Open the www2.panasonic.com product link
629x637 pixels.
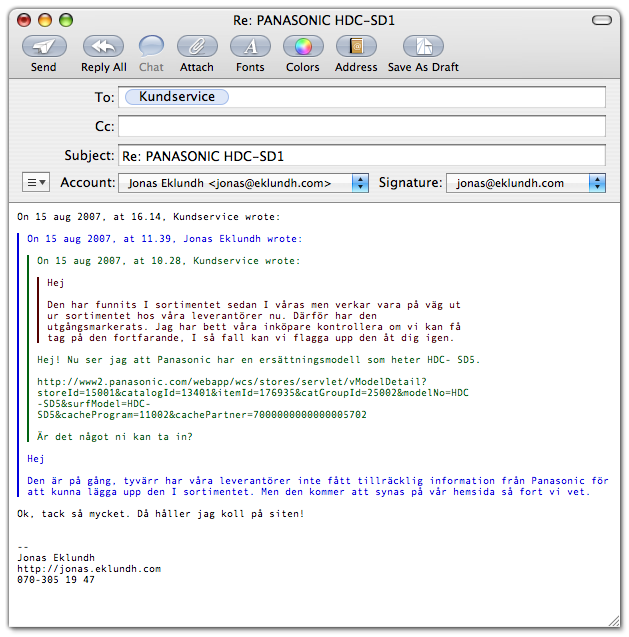[x=232, y=381]
